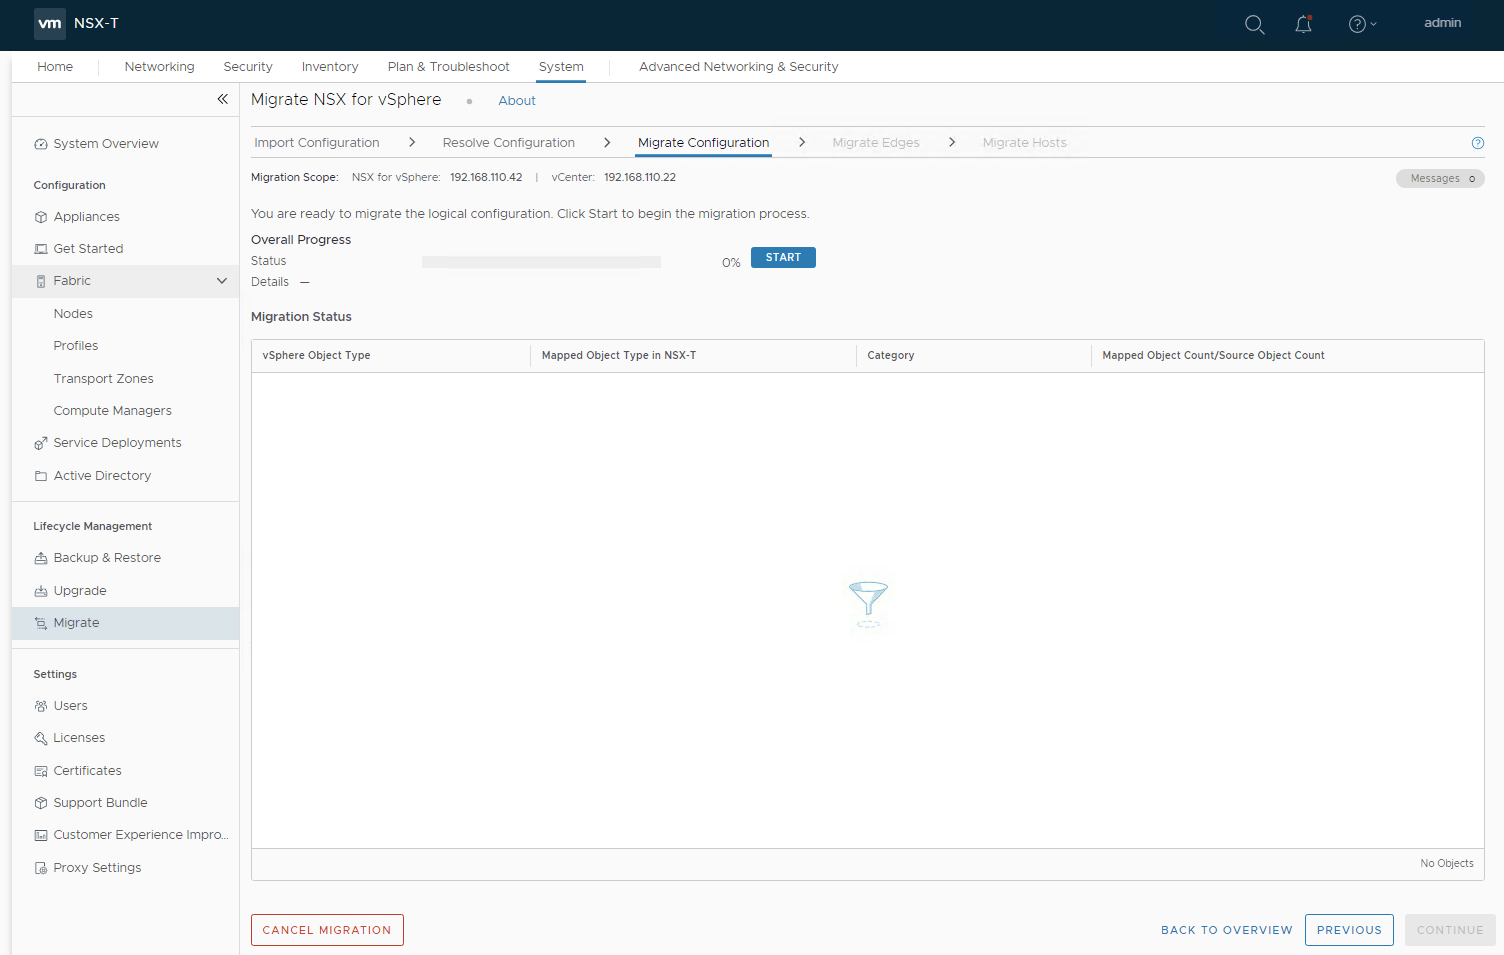Click the overall progress bar
The image size is (1504, 955).
[541, 262]
